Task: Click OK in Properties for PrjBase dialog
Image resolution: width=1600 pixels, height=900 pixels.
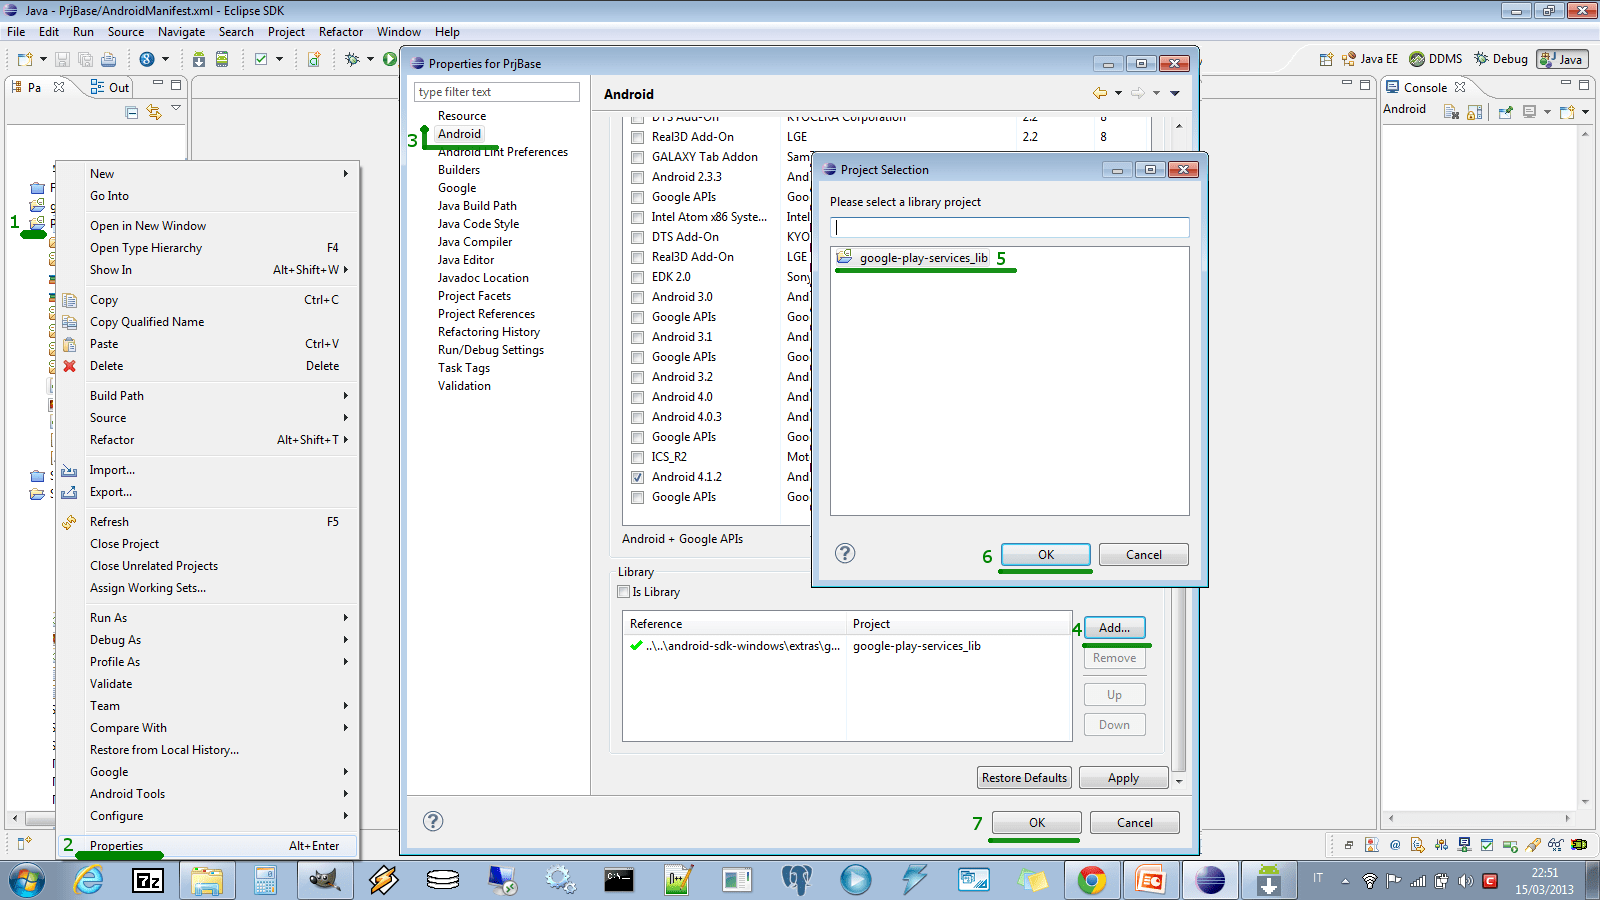Action: (x=1037, y=823)
